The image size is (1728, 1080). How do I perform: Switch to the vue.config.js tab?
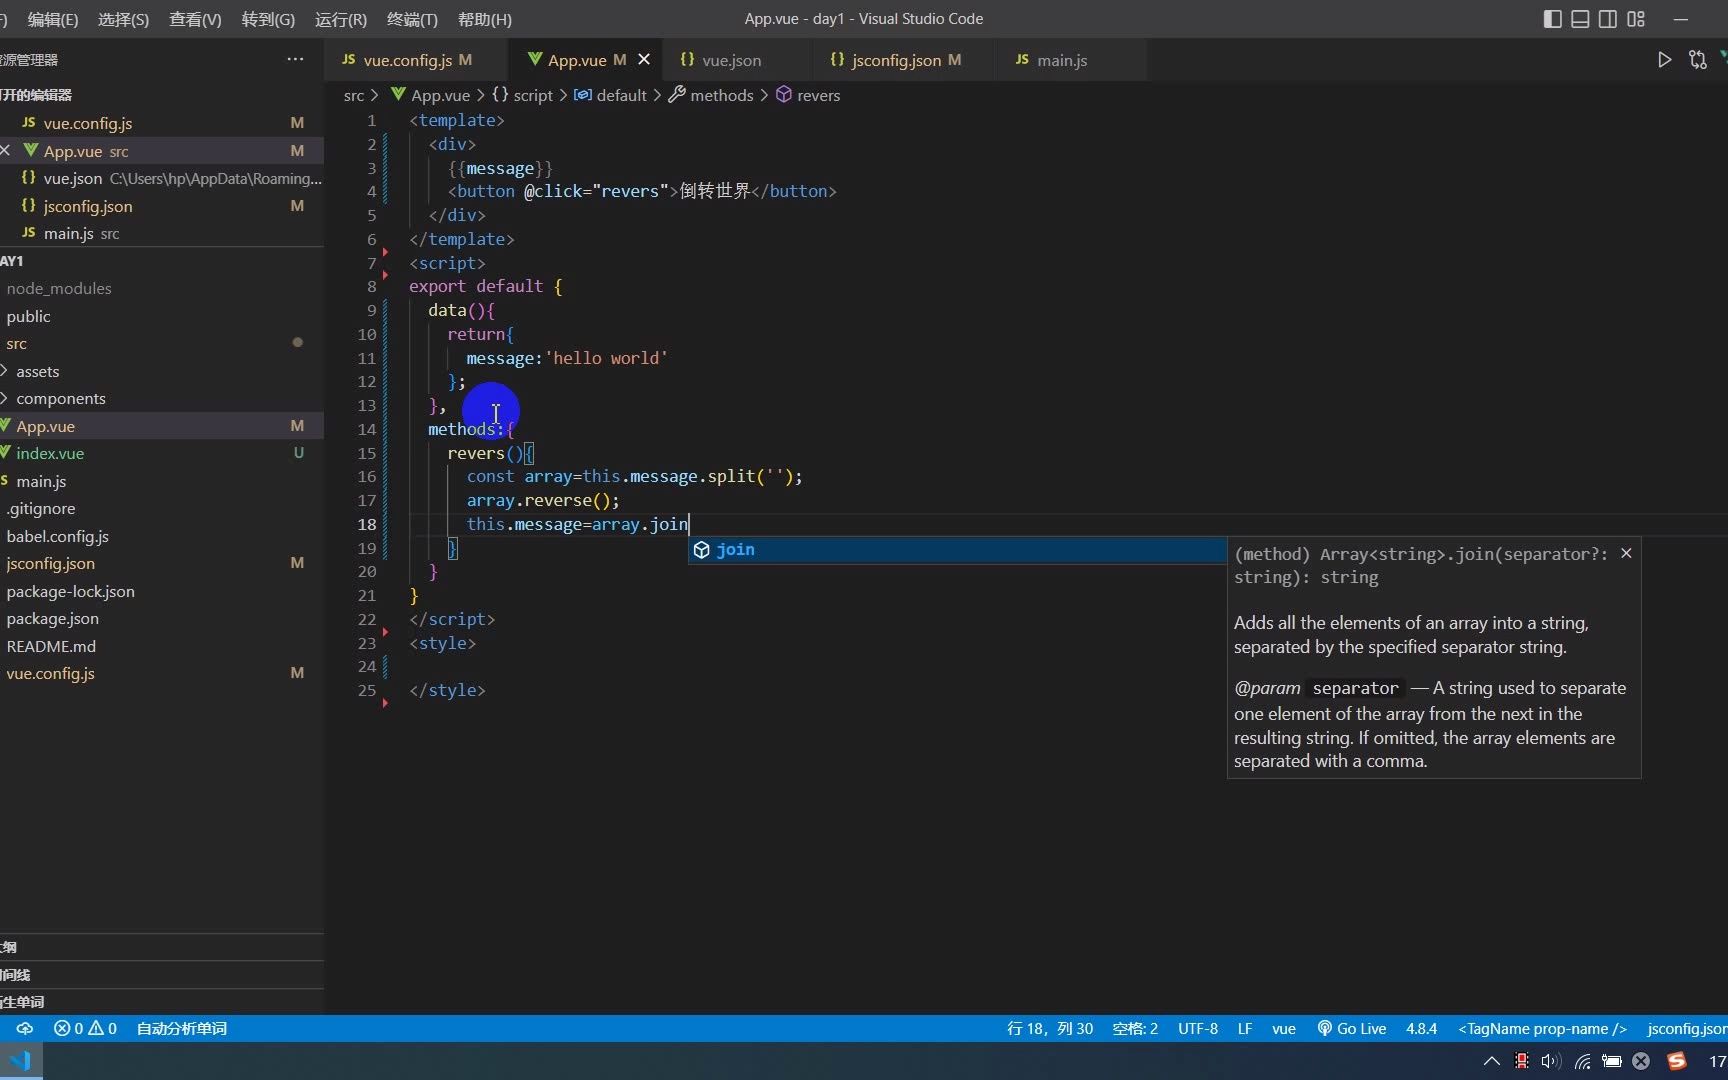tap(407, 60)
